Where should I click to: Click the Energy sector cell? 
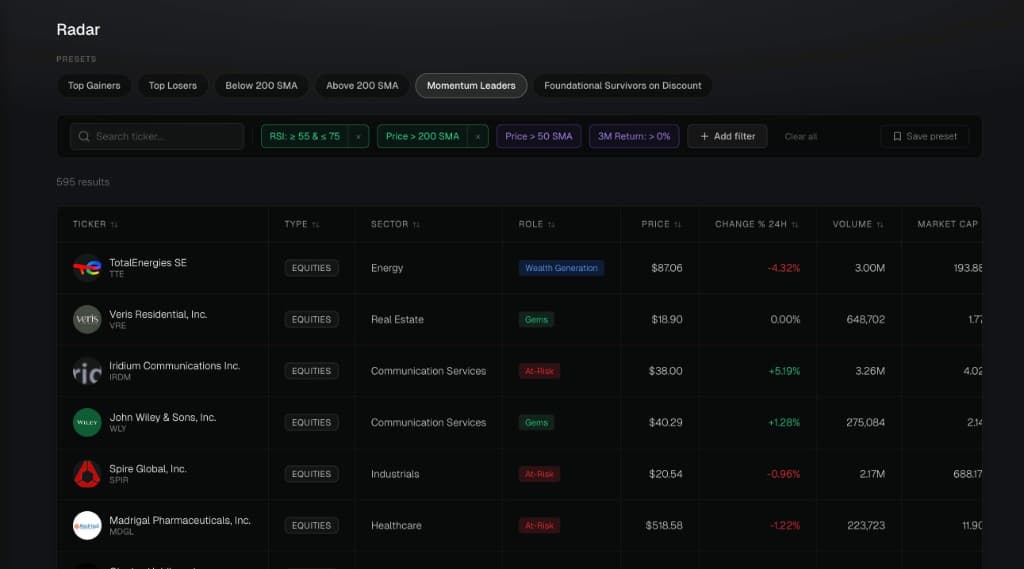[387, 268]
